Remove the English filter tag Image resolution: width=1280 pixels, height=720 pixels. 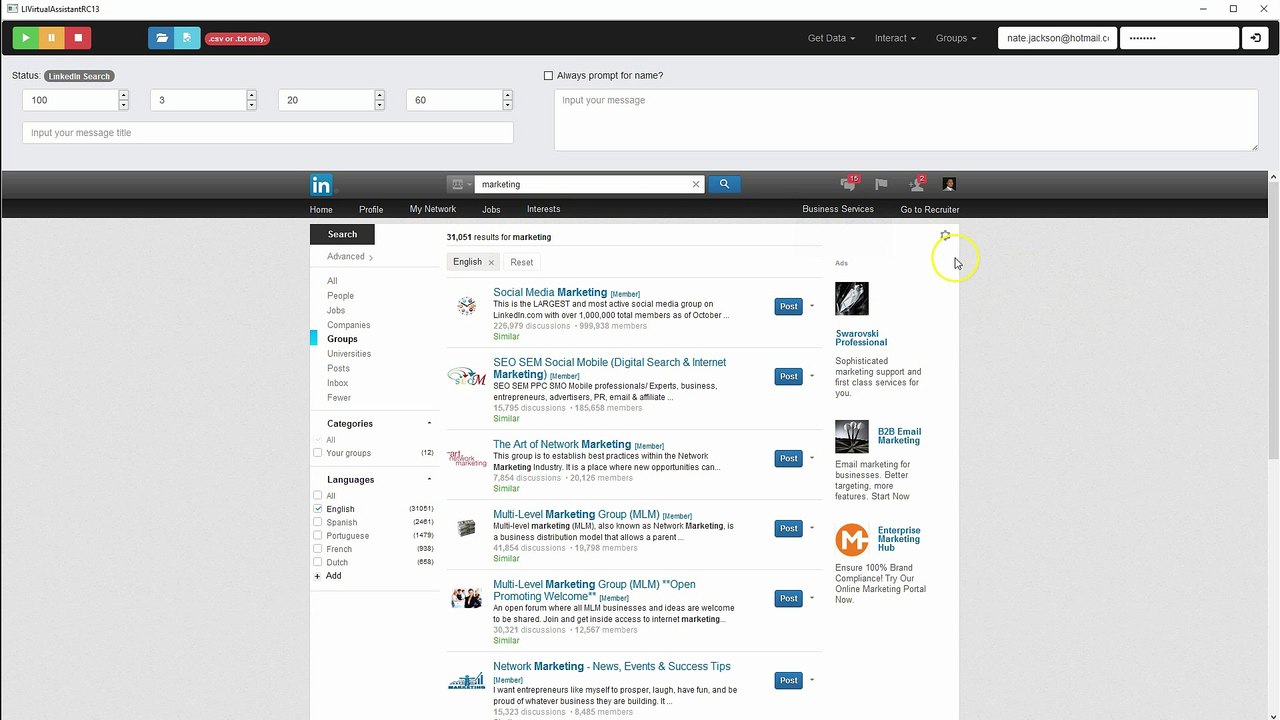pos(491,262)
